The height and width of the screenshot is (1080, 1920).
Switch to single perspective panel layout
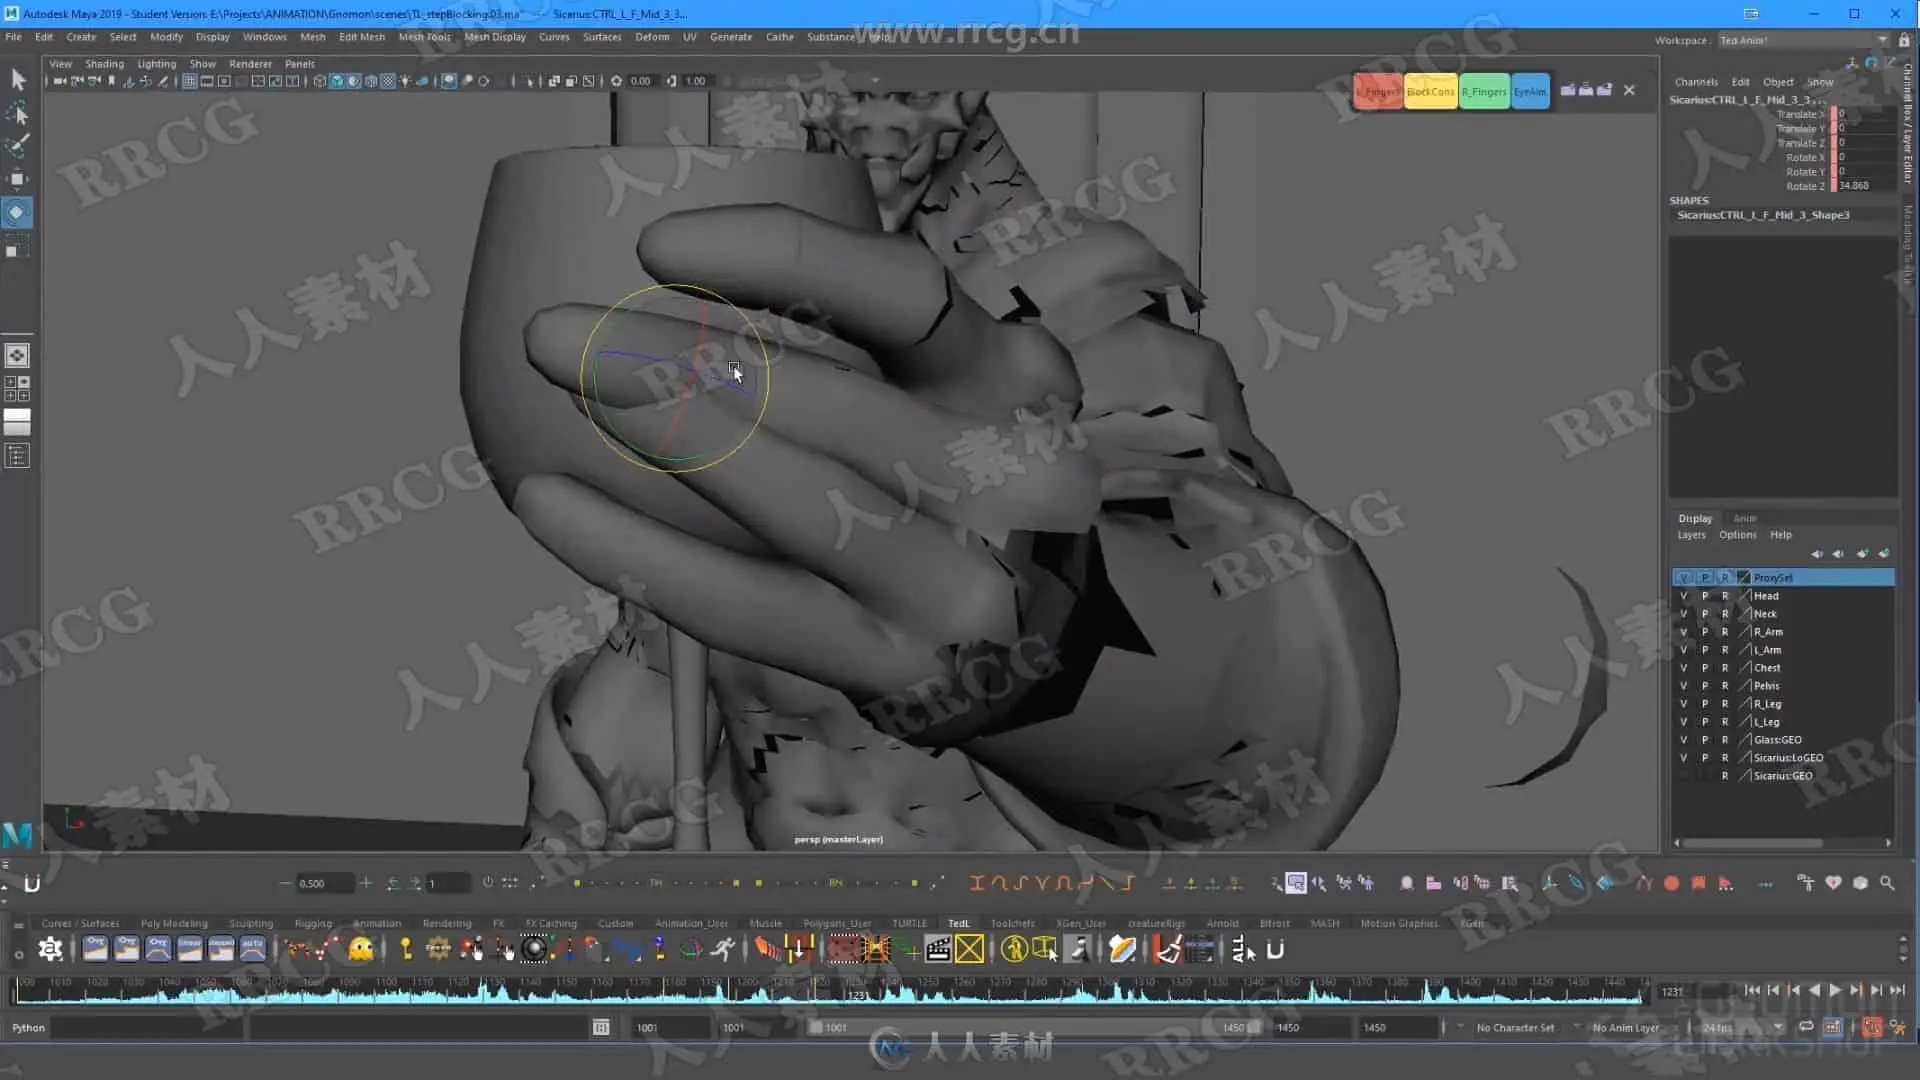coord(17,355)
